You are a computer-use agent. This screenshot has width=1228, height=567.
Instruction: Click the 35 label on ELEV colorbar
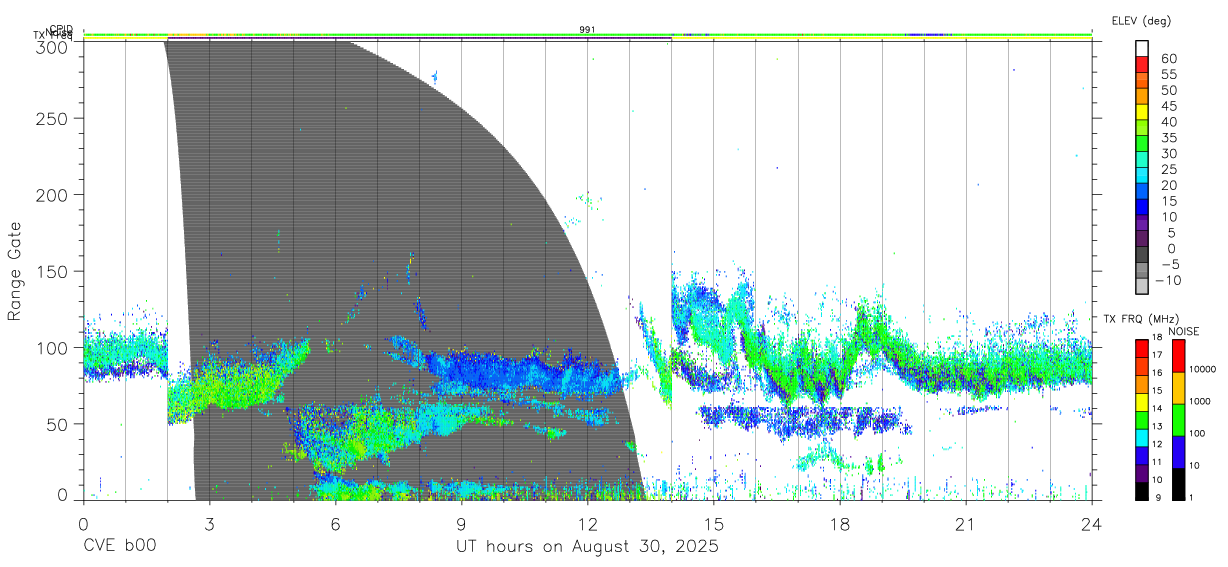click(1169, 138)
